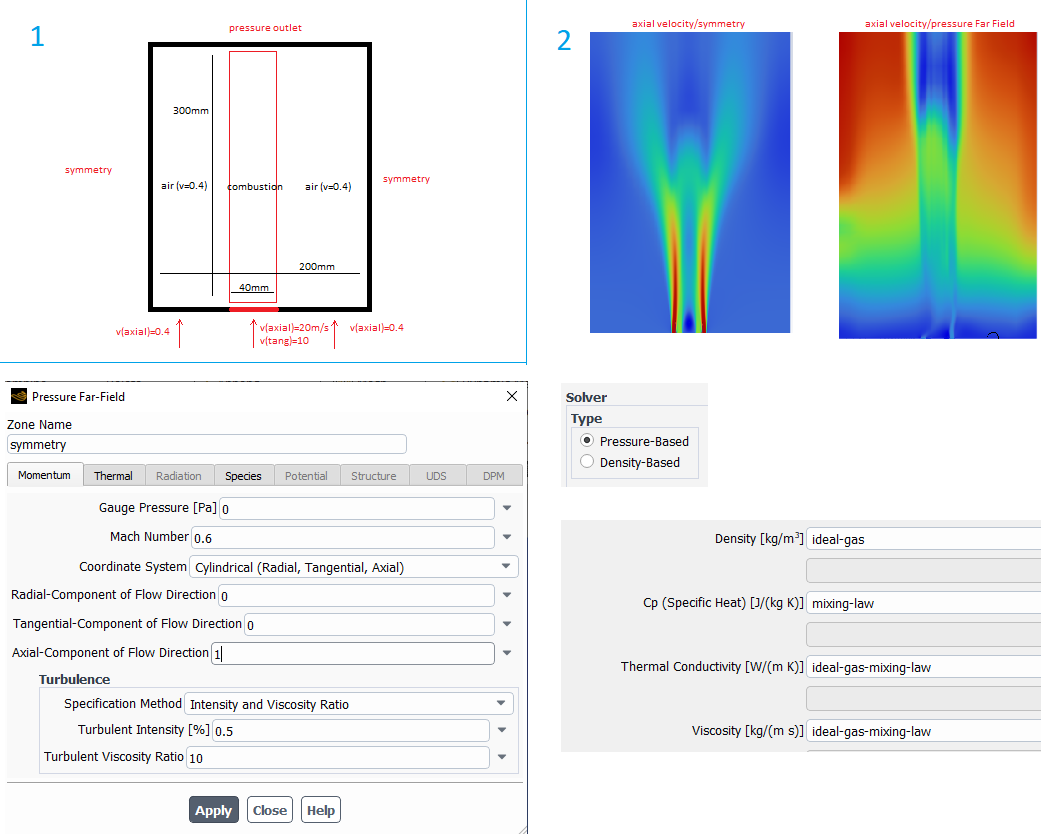Screen dimensions: 1041x834
Task: Click the Turbulent Viscosity Ratio input field
Action: pyautogui.click(x=338, y=758)
